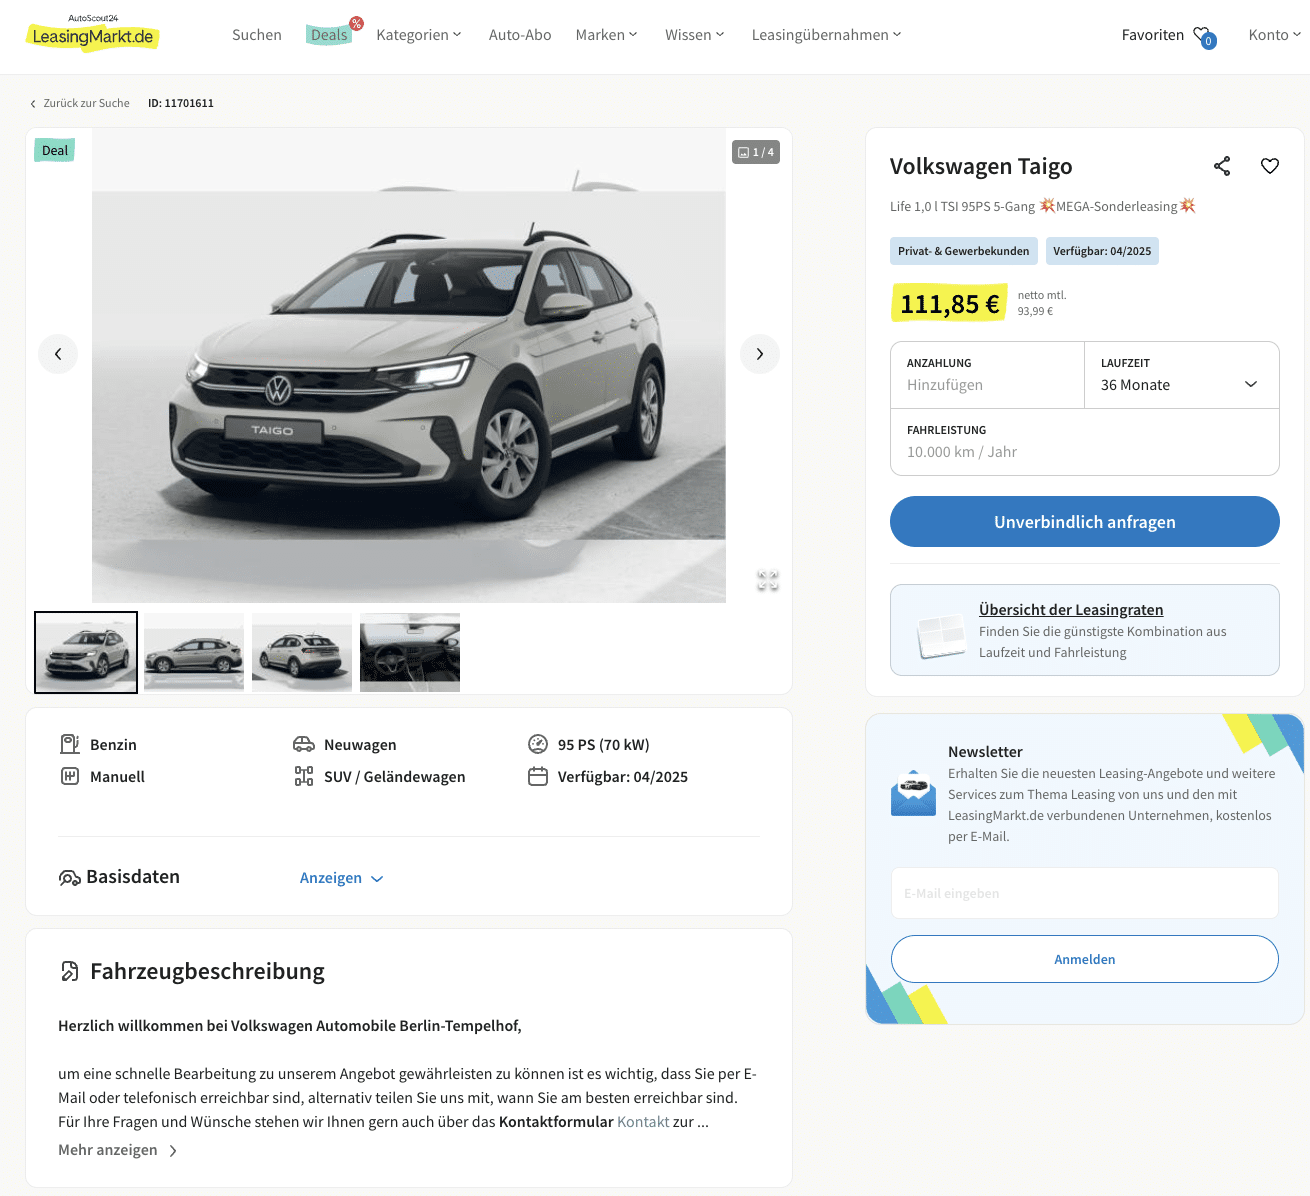Click Unverbindlich anfragen button
The width and height of the screenshot is (1310, 1196).
(x=1085, y=522)
